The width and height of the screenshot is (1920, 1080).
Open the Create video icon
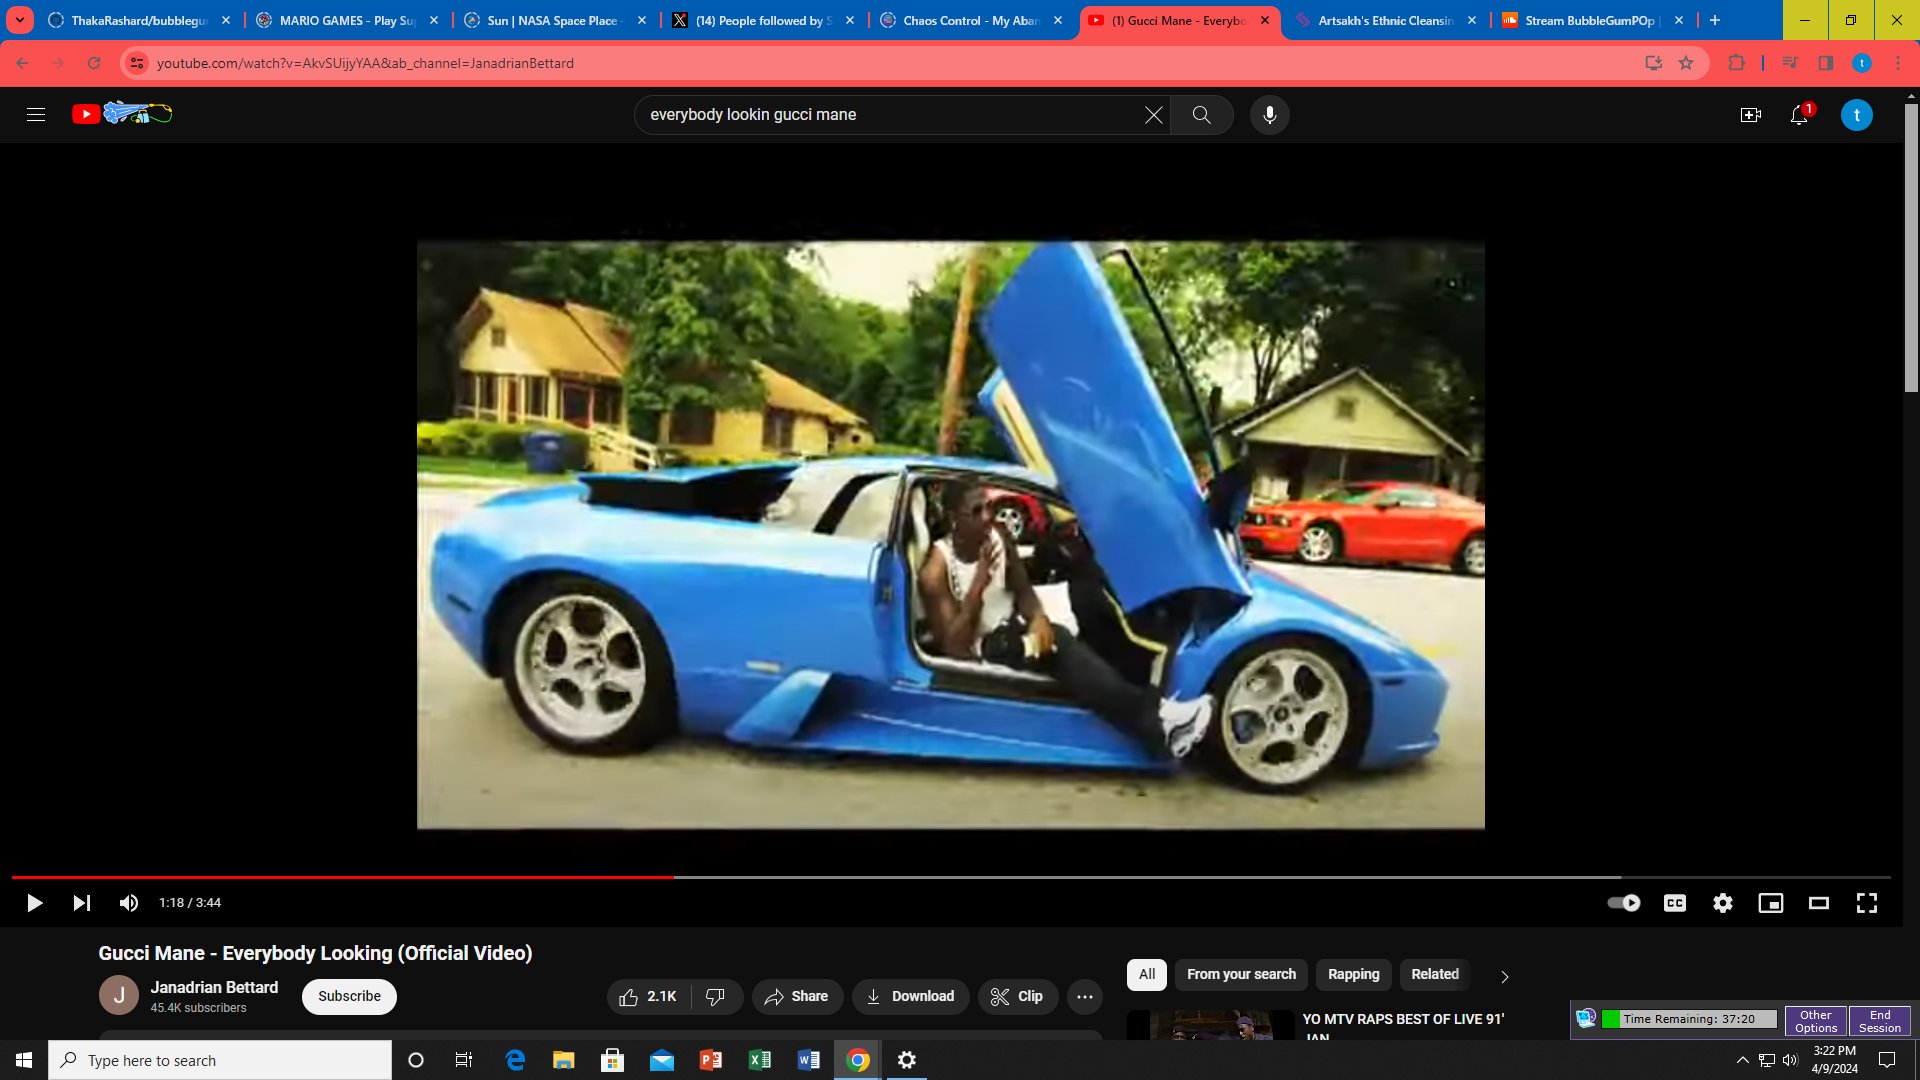[1750, 115]
